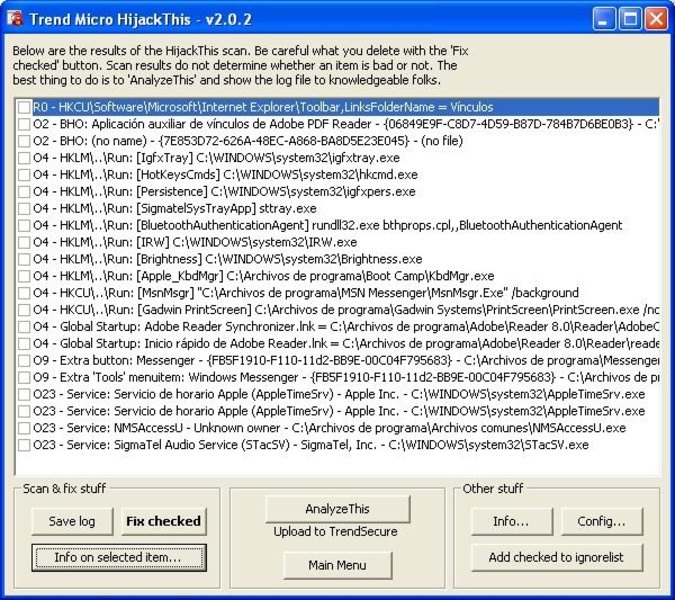The image size is (675, 600).
Task: Click the AnalyzeThis button
Action: coord(338,509)
